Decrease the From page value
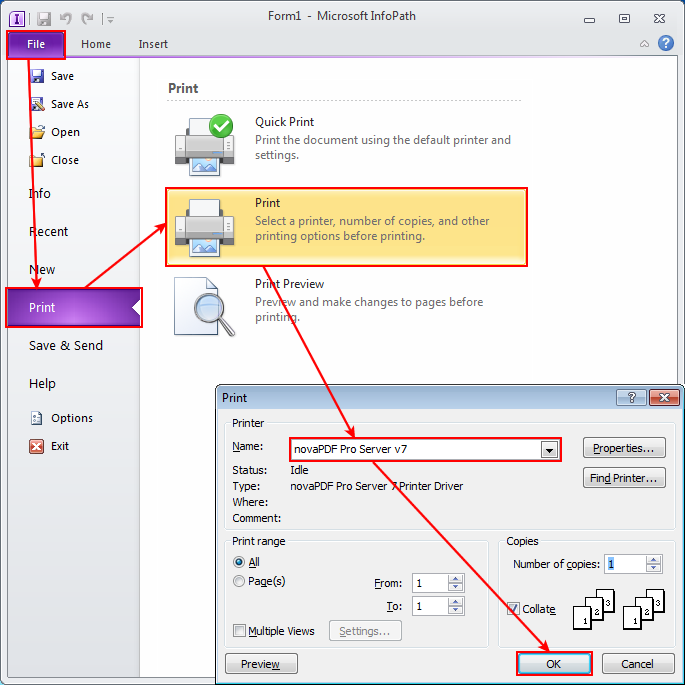This screenshot has height=685, width=685. [456, 588]
